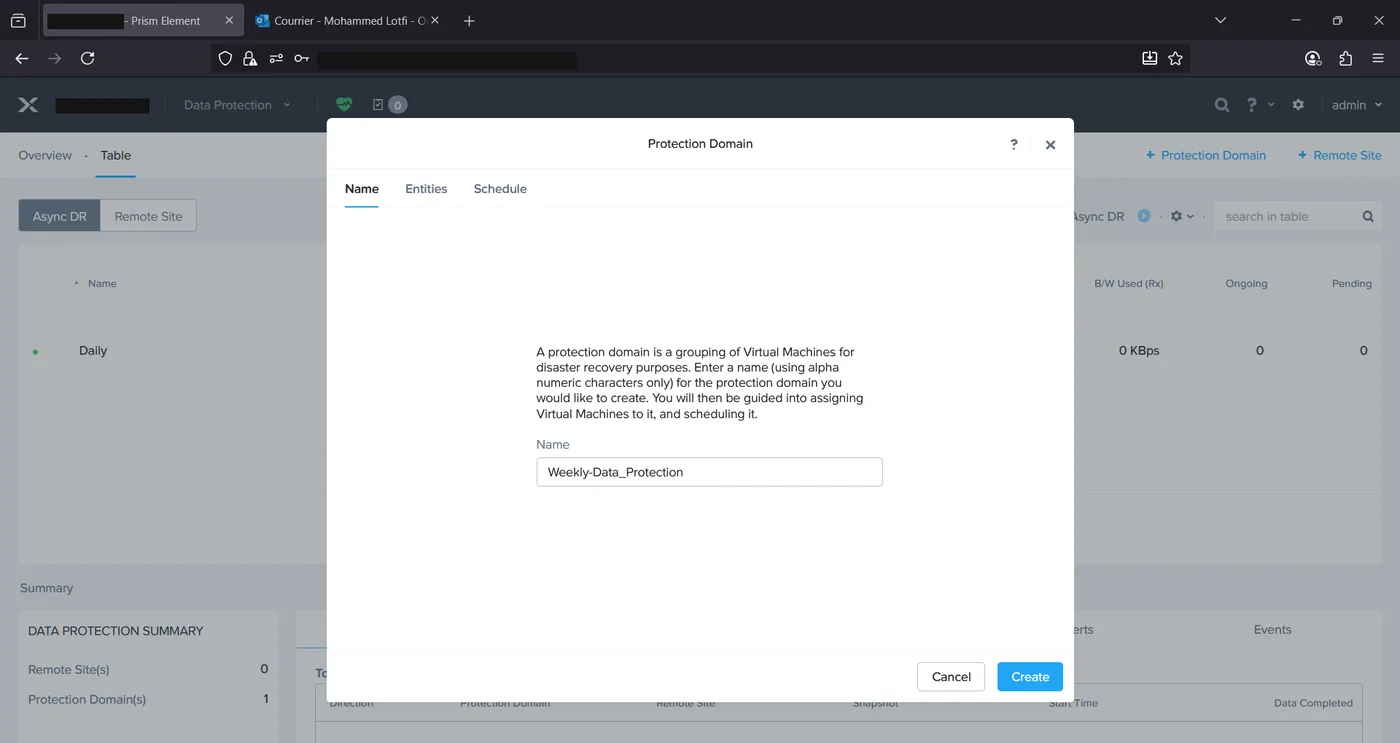Switch to the Entities tab

[x=426, y=189]
